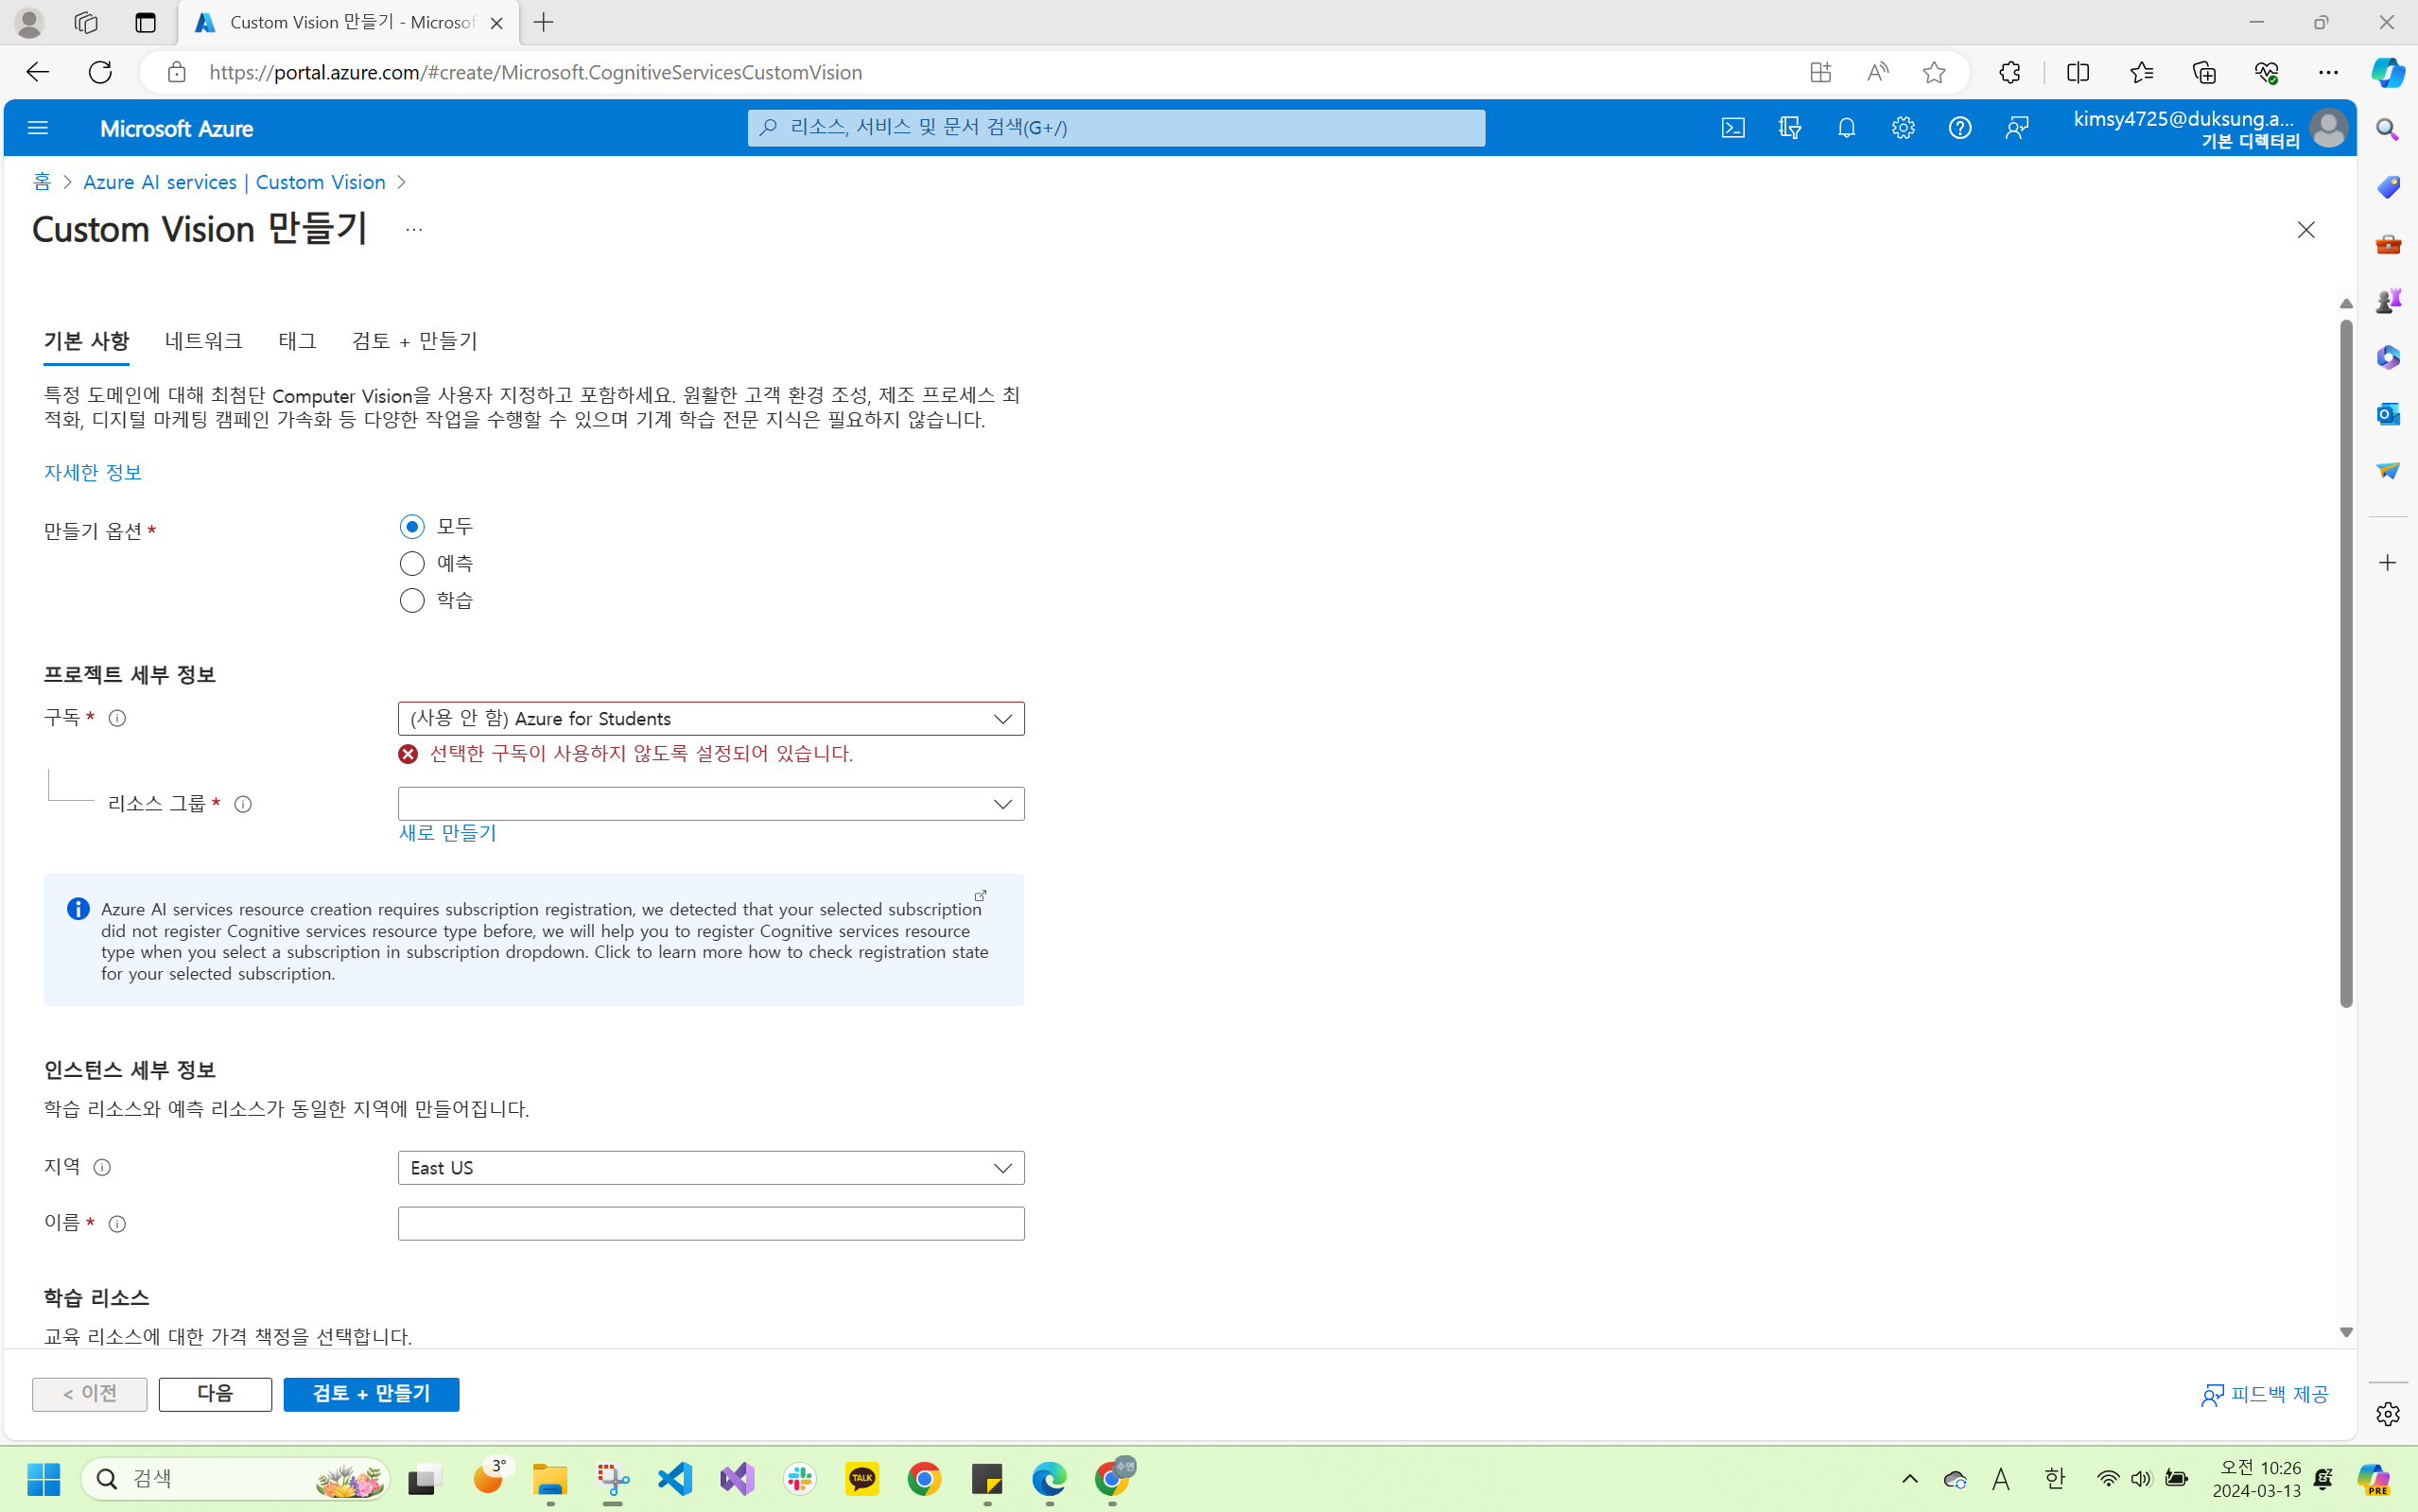Viewport: 2418px width, 1512px height.
Task: Open Edge Copilot sidebar
Action: 2388,72
